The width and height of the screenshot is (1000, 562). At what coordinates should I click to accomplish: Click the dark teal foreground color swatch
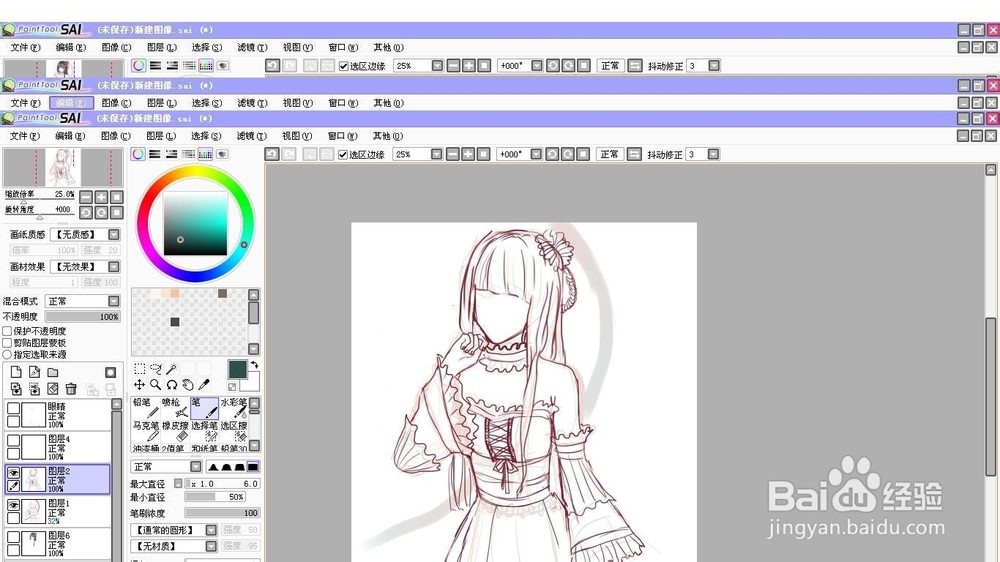point(237,369)
